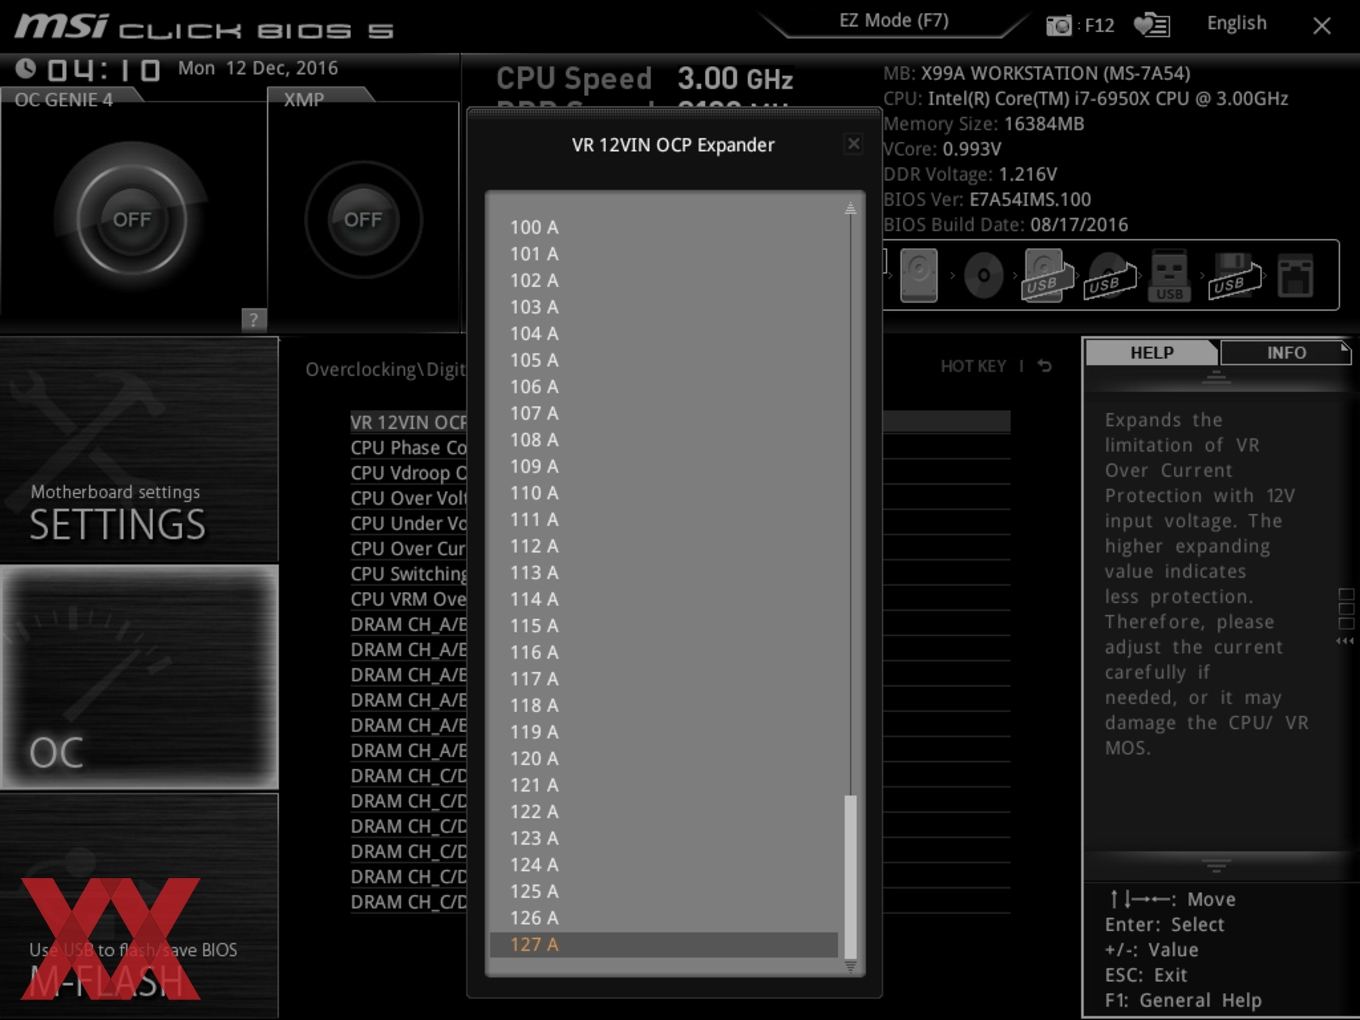
Task: Pick the 115 A value
Action: pos(664,626)
